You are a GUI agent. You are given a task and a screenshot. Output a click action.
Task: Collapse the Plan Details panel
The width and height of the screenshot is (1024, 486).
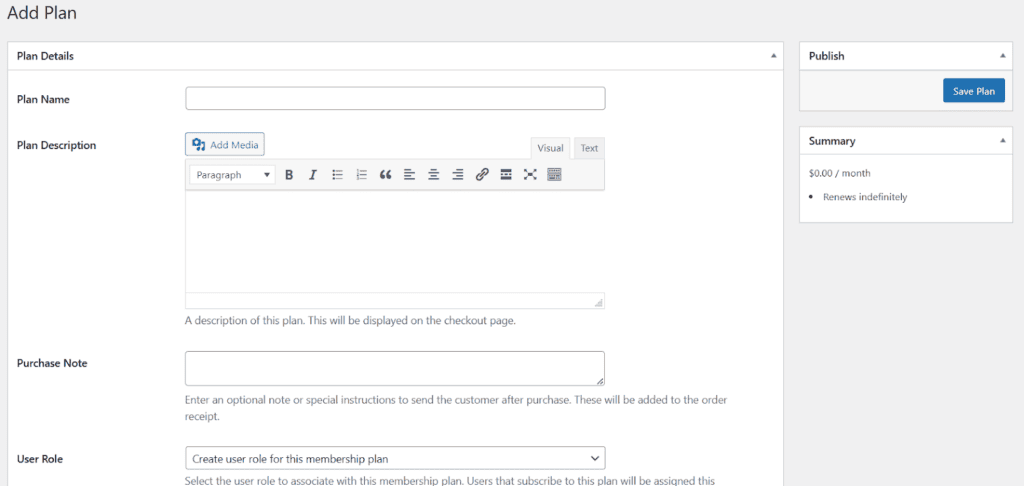[x=773, y=56]
